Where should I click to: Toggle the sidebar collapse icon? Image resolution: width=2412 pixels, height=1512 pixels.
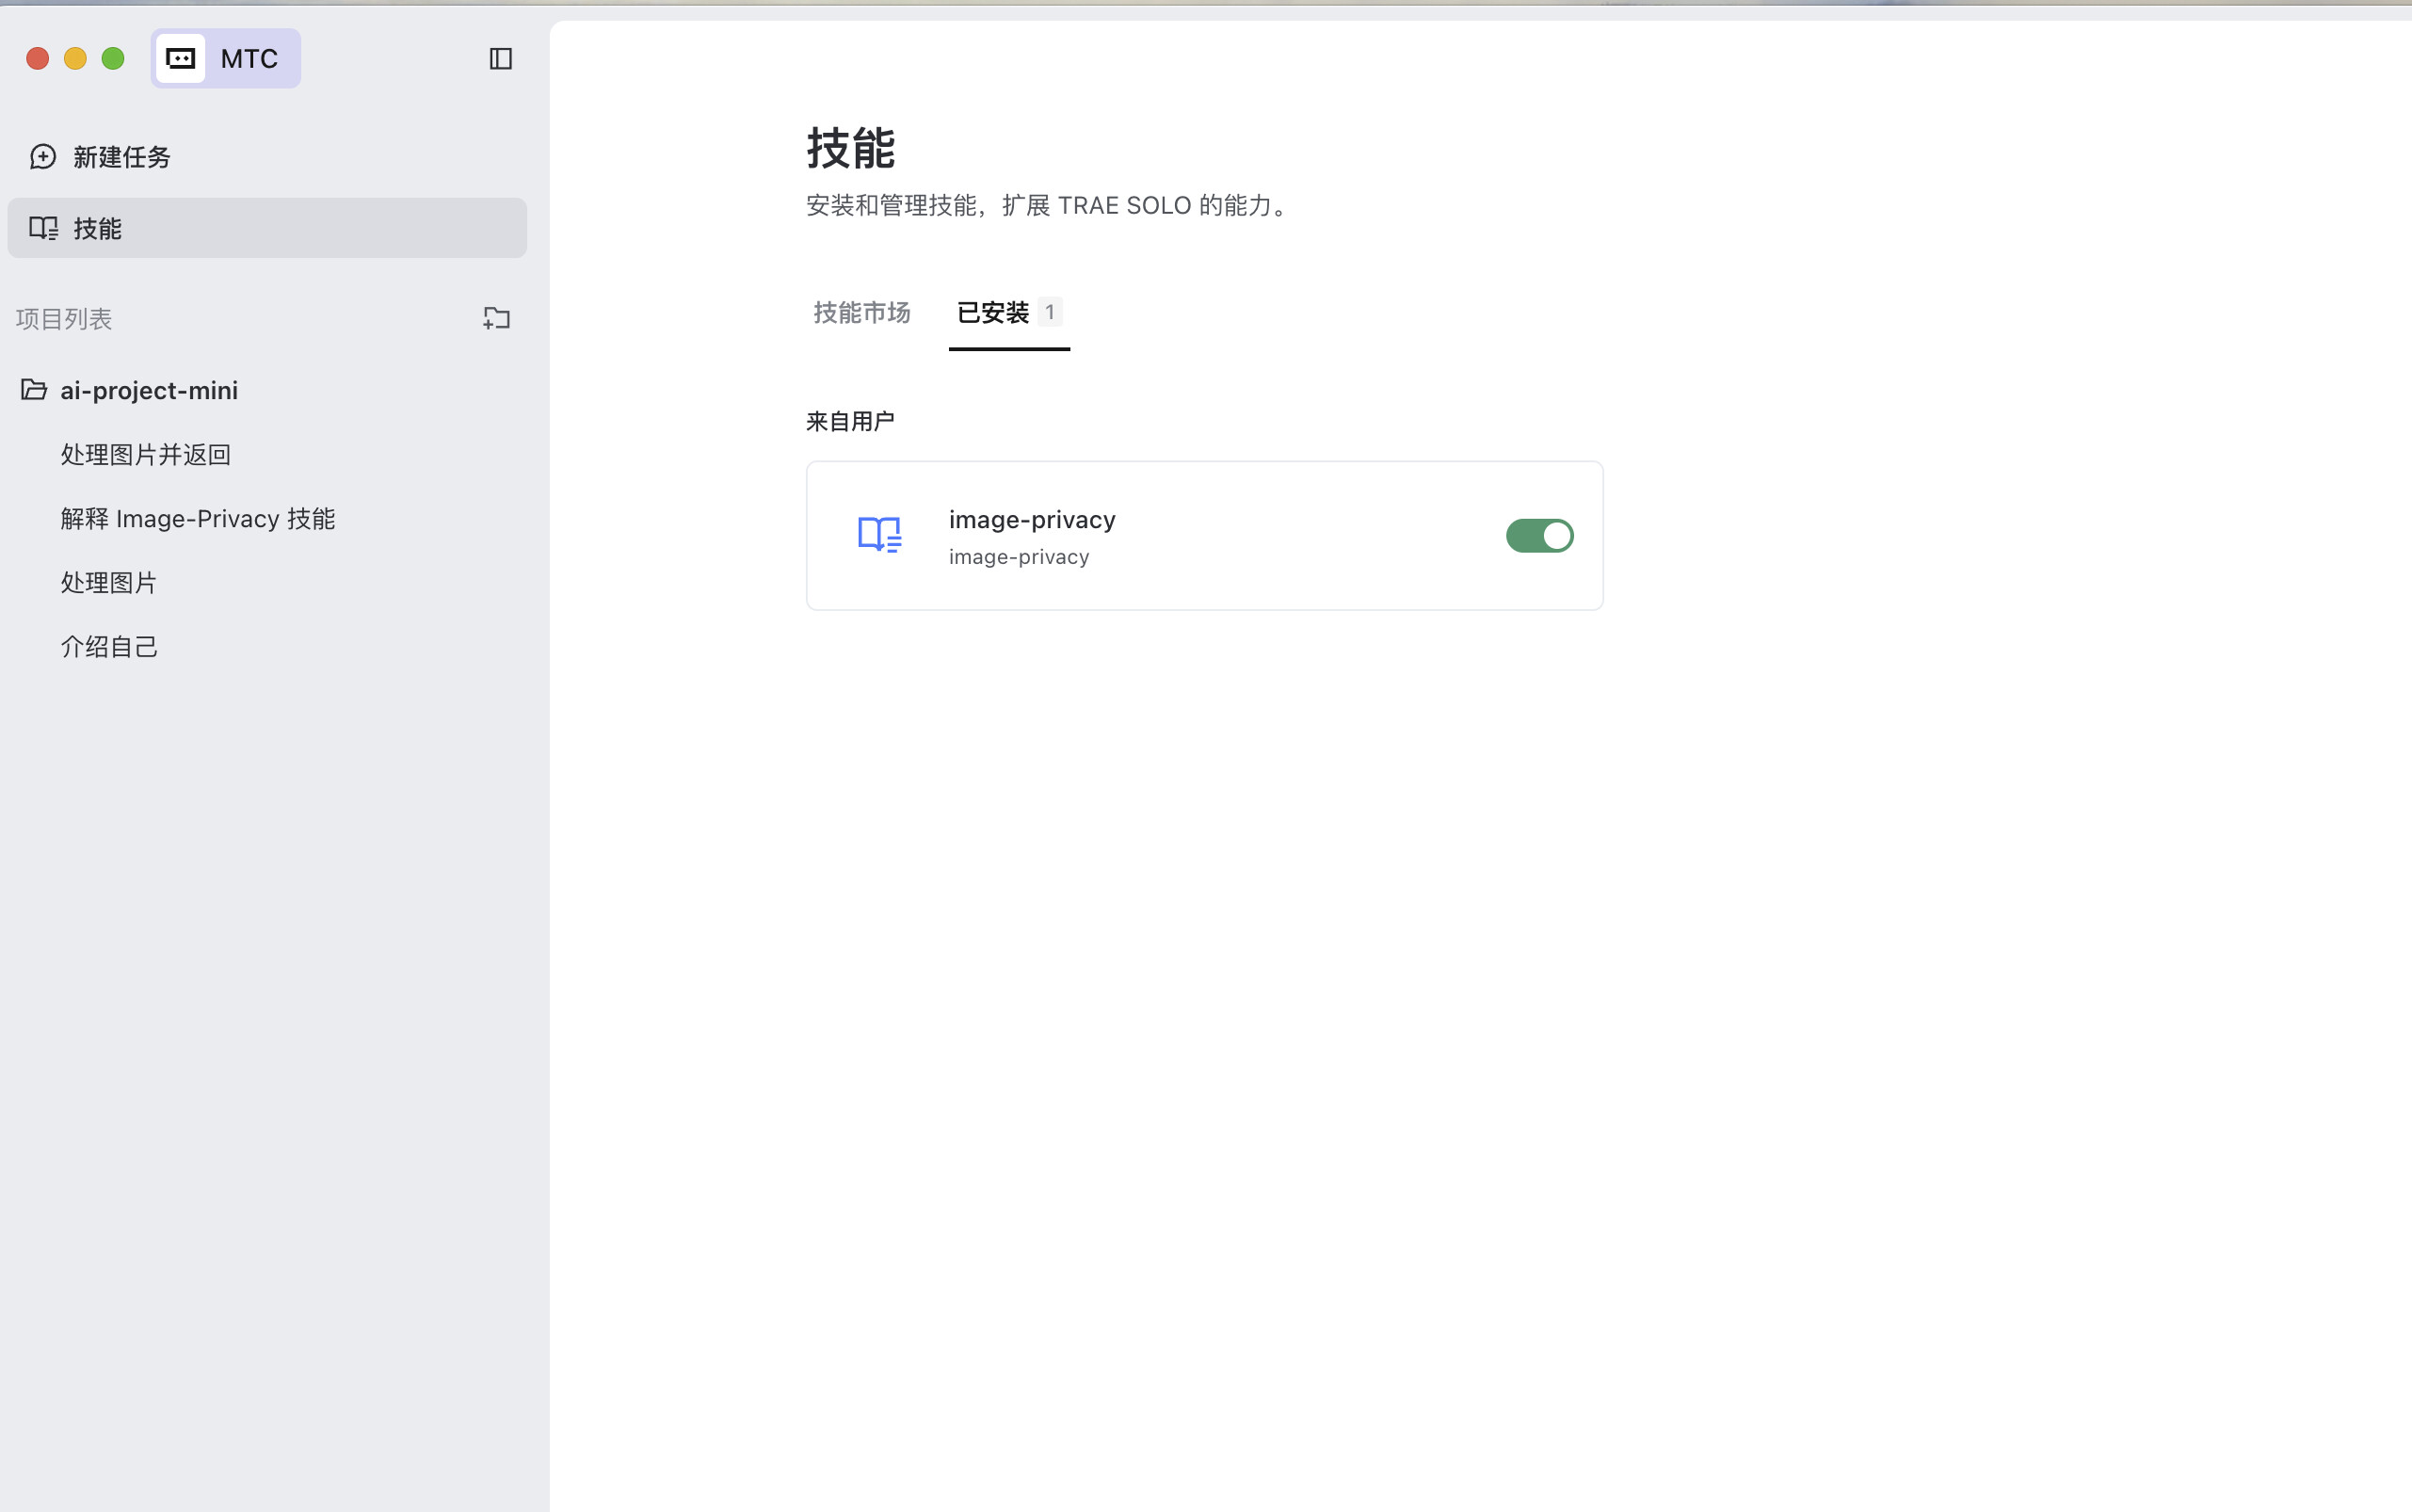(500, 59)
